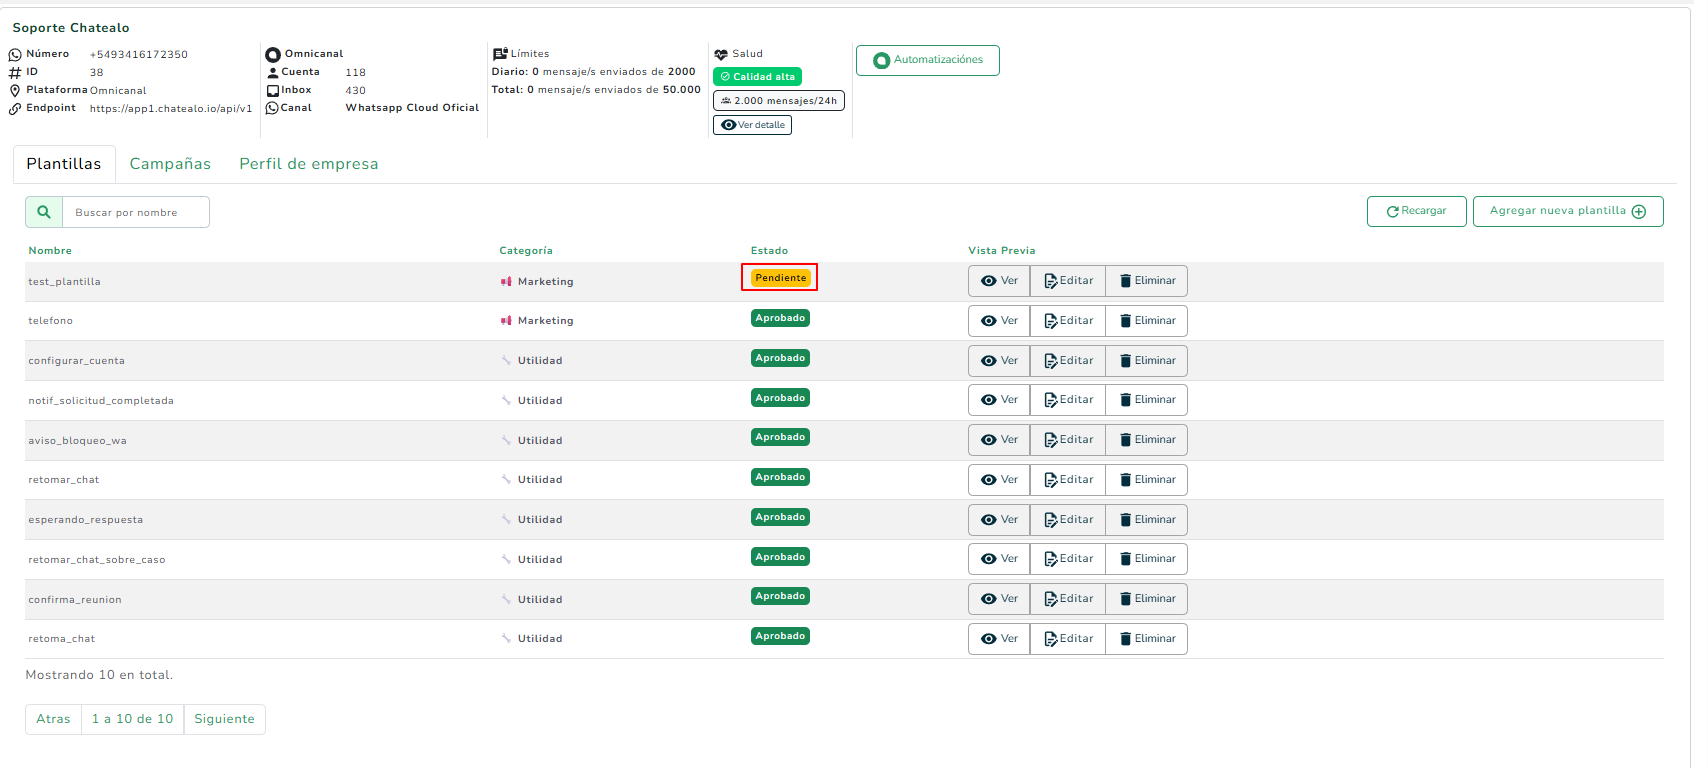1708x768 pixels.
Task: View preview of configurar_cuenta template
Action: click(999, 361)
